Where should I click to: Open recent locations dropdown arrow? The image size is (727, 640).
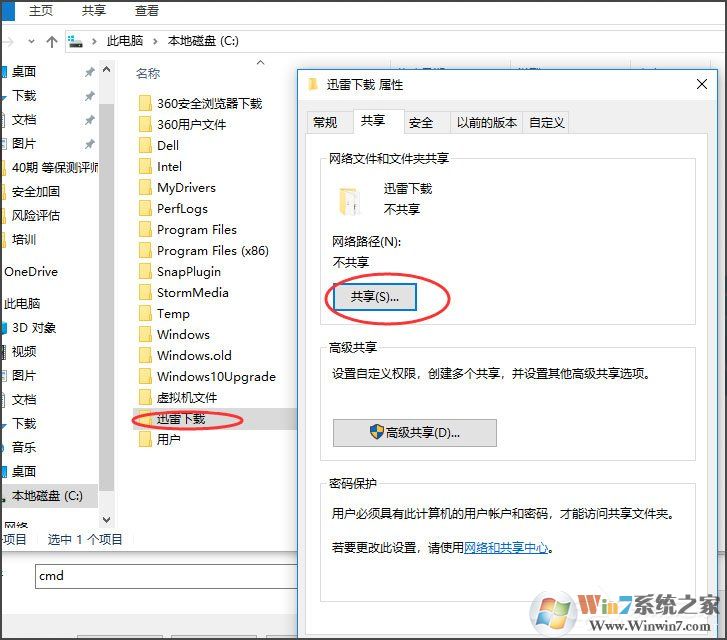click(31, 41)
